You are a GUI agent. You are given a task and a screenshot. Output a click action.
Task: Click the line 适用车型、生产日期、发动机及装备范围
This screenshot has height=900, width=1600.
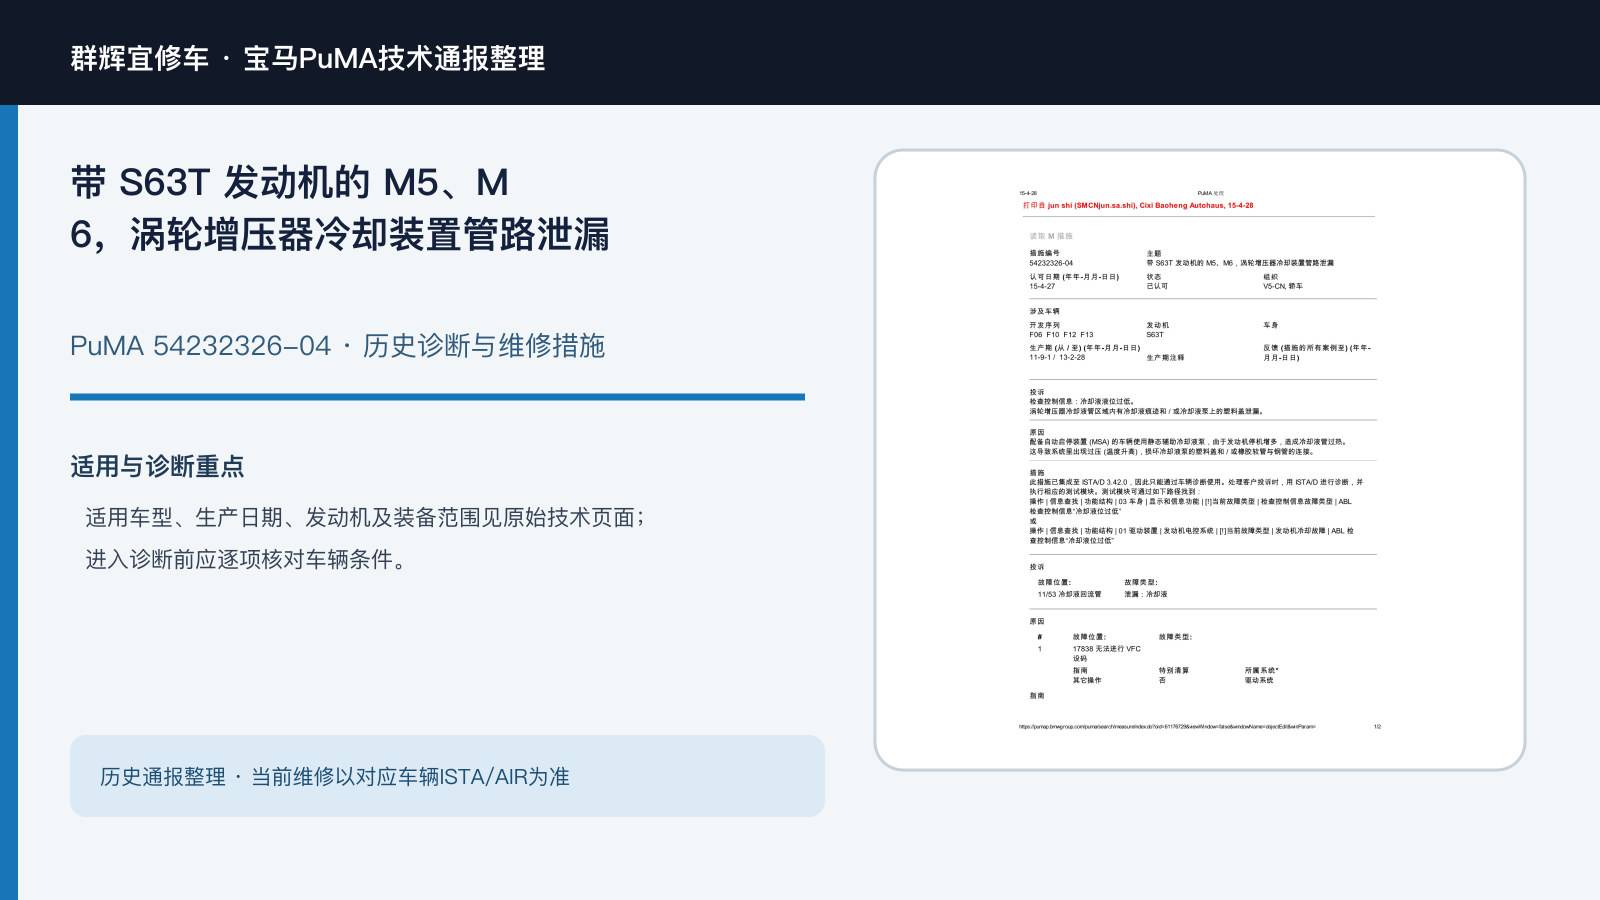tap(366, 518)
